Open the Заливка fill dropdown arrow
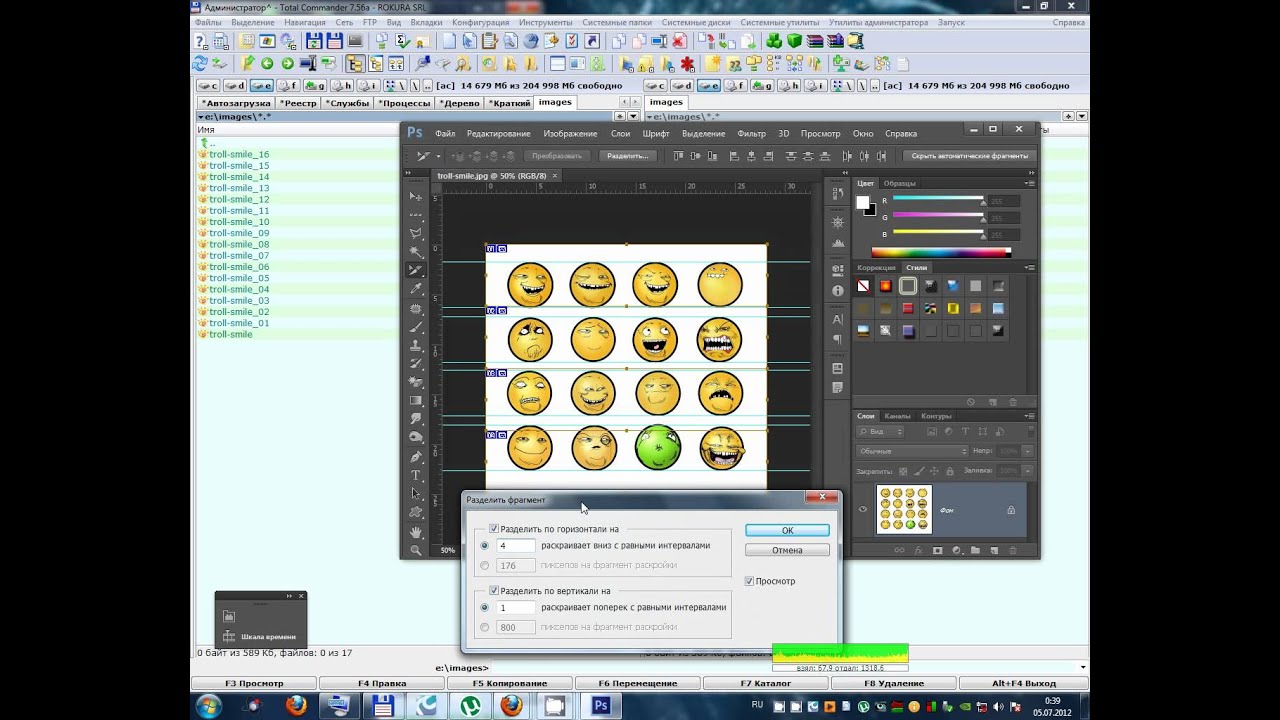 tap(1028, 470)
